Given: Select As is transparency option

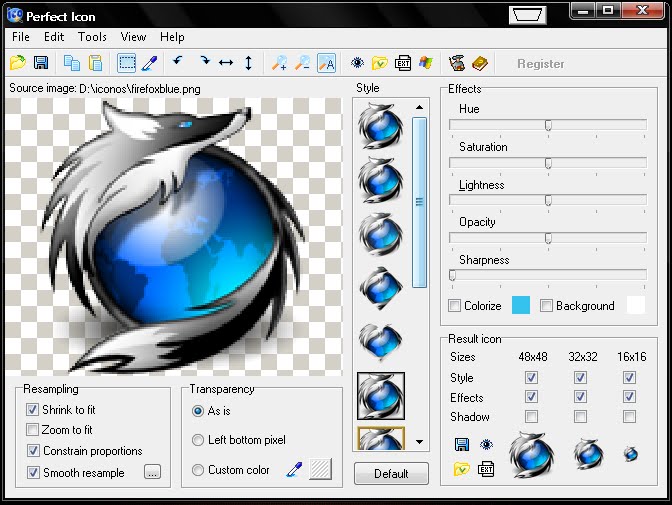Looking at the screenshot, I should point(198,411).
